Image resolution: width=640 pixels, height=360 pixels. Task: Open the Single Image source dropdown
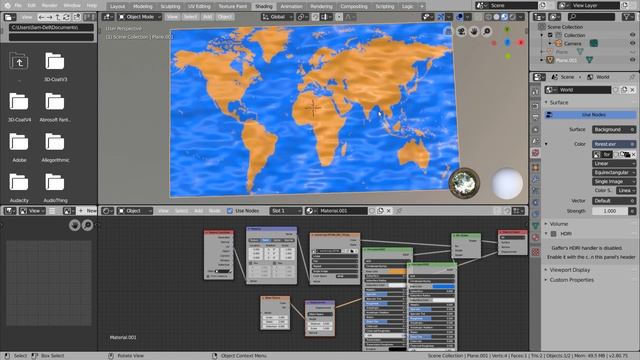point(614,181)
